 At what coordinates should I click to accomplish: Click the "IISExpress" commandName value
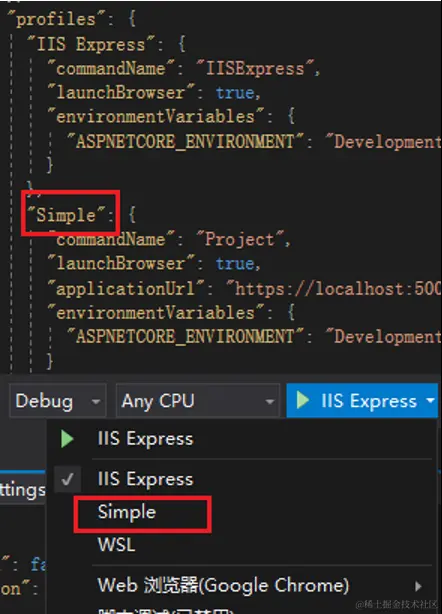tap(255, 69)
